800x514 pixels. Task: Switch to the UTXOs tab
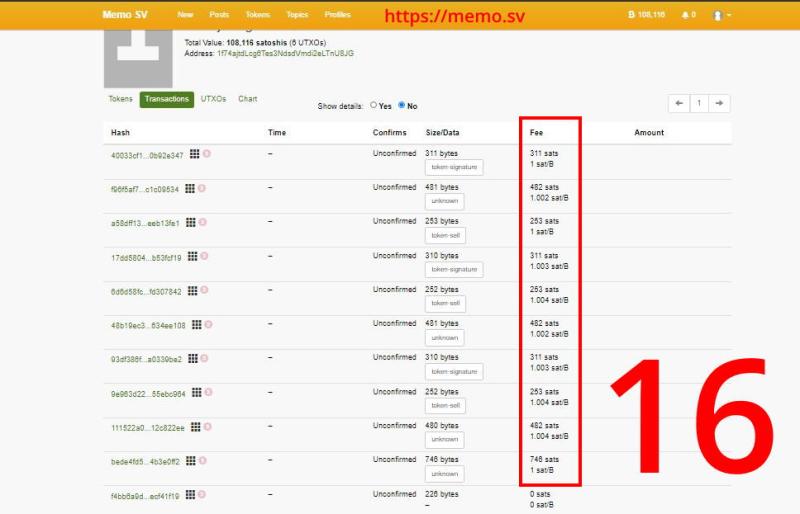pos(213,99)
